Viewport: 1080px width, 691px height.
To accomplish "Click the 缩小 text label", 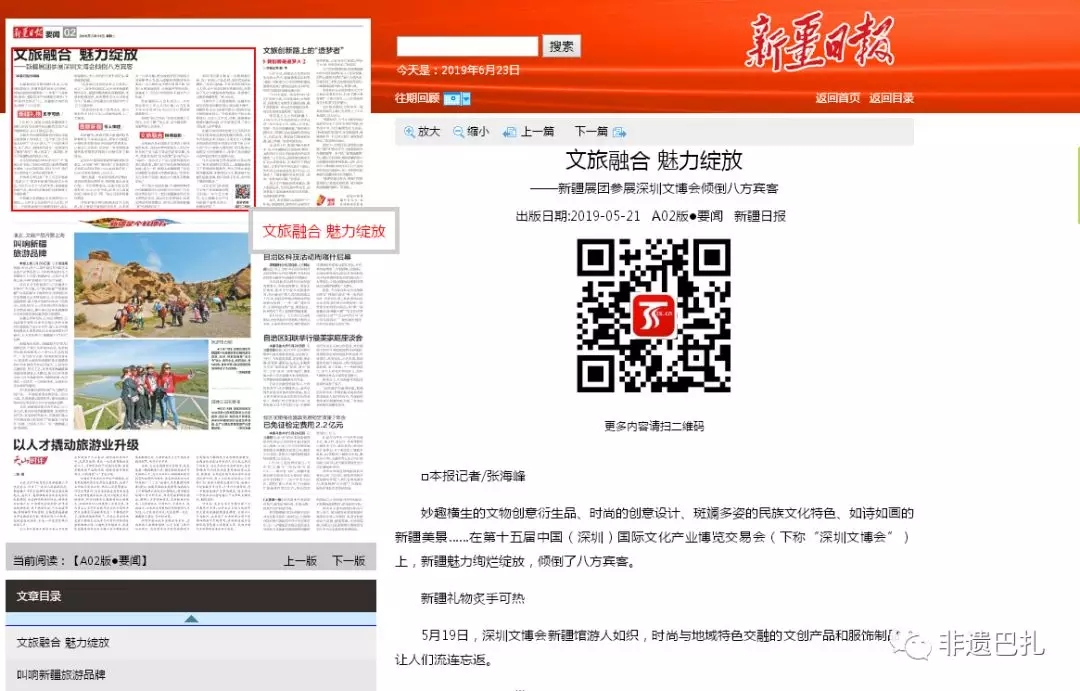I will point(477,131).
